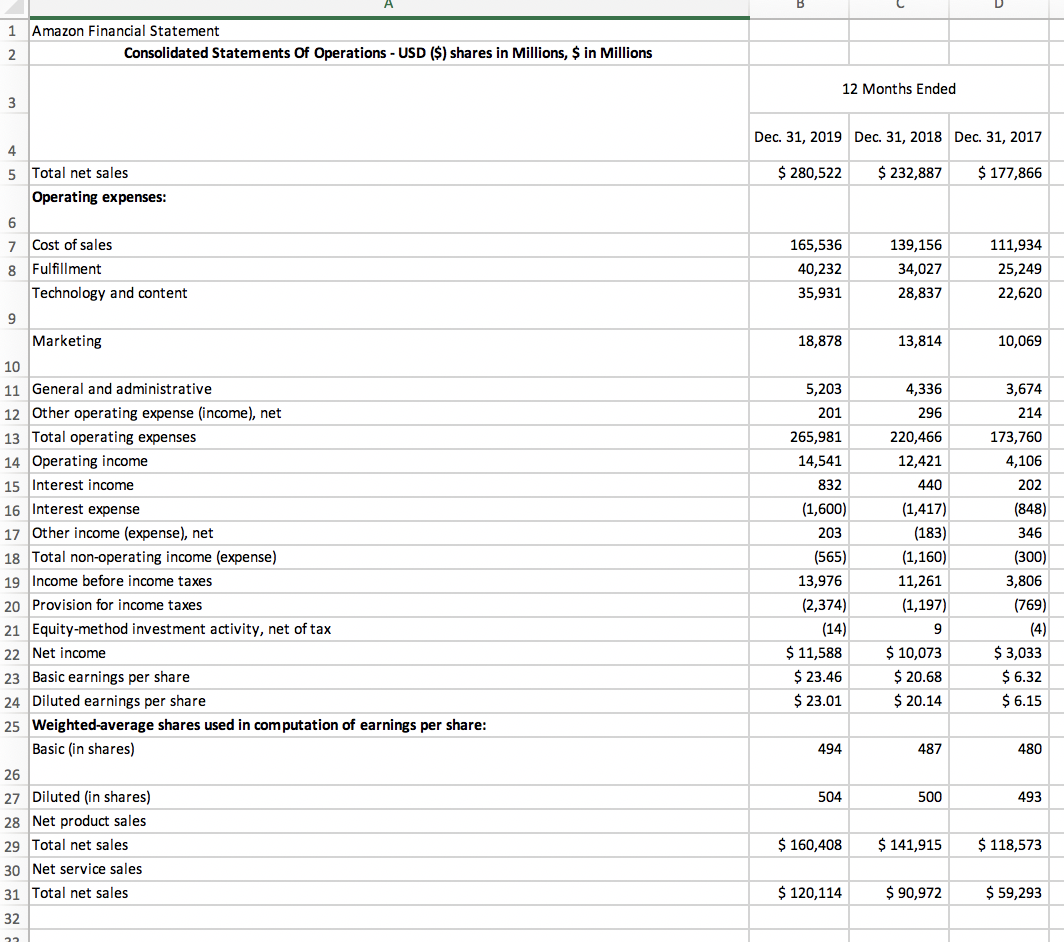Click the $ 23.01 diluted EPS value

point(818,701)
